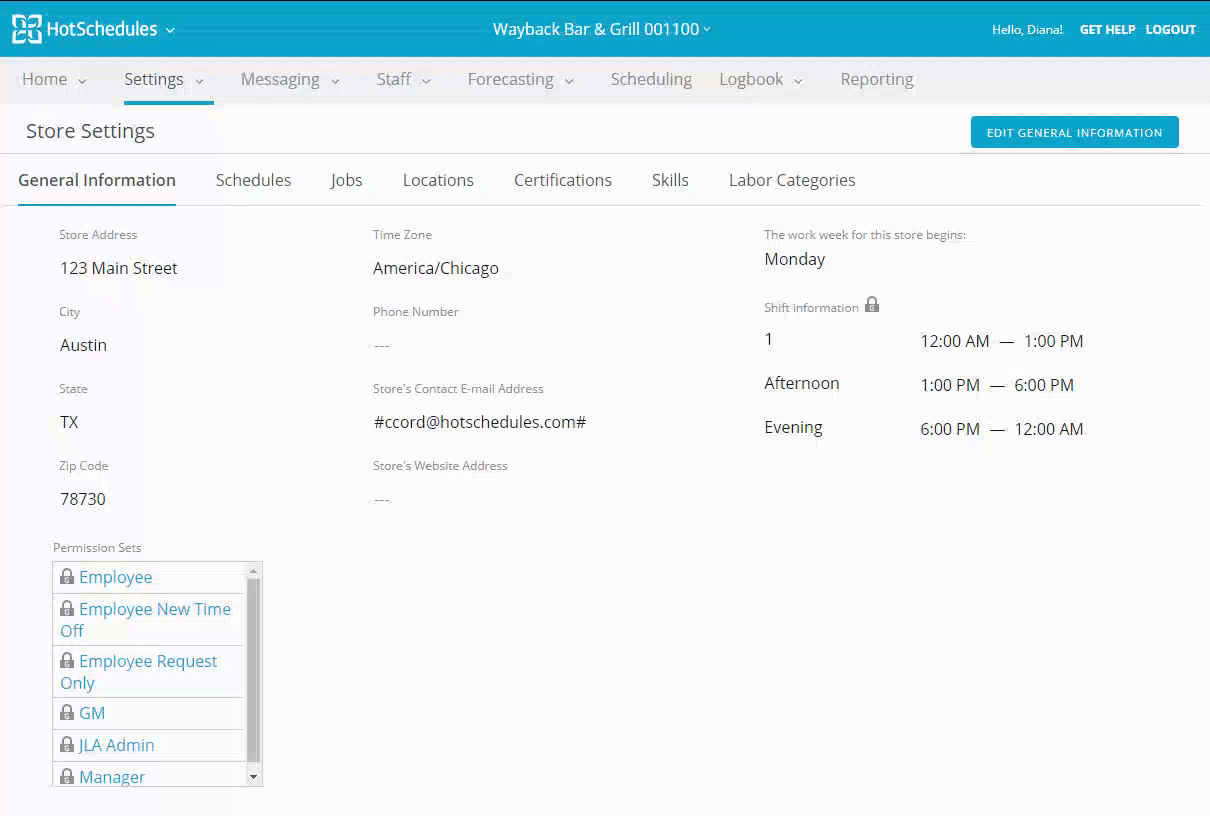Open the JLA Admin permission set
This screenshot has width=1210, height=816.
pyautogui.click(x=117, y=745)
